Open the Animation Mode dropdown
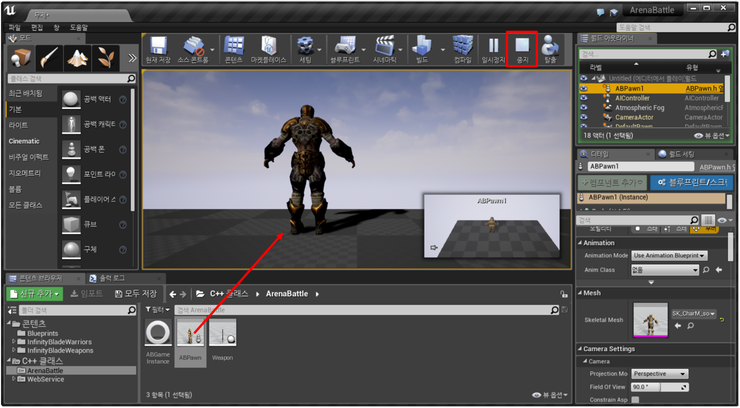This screenshot has width=740, height=408. 669,256
